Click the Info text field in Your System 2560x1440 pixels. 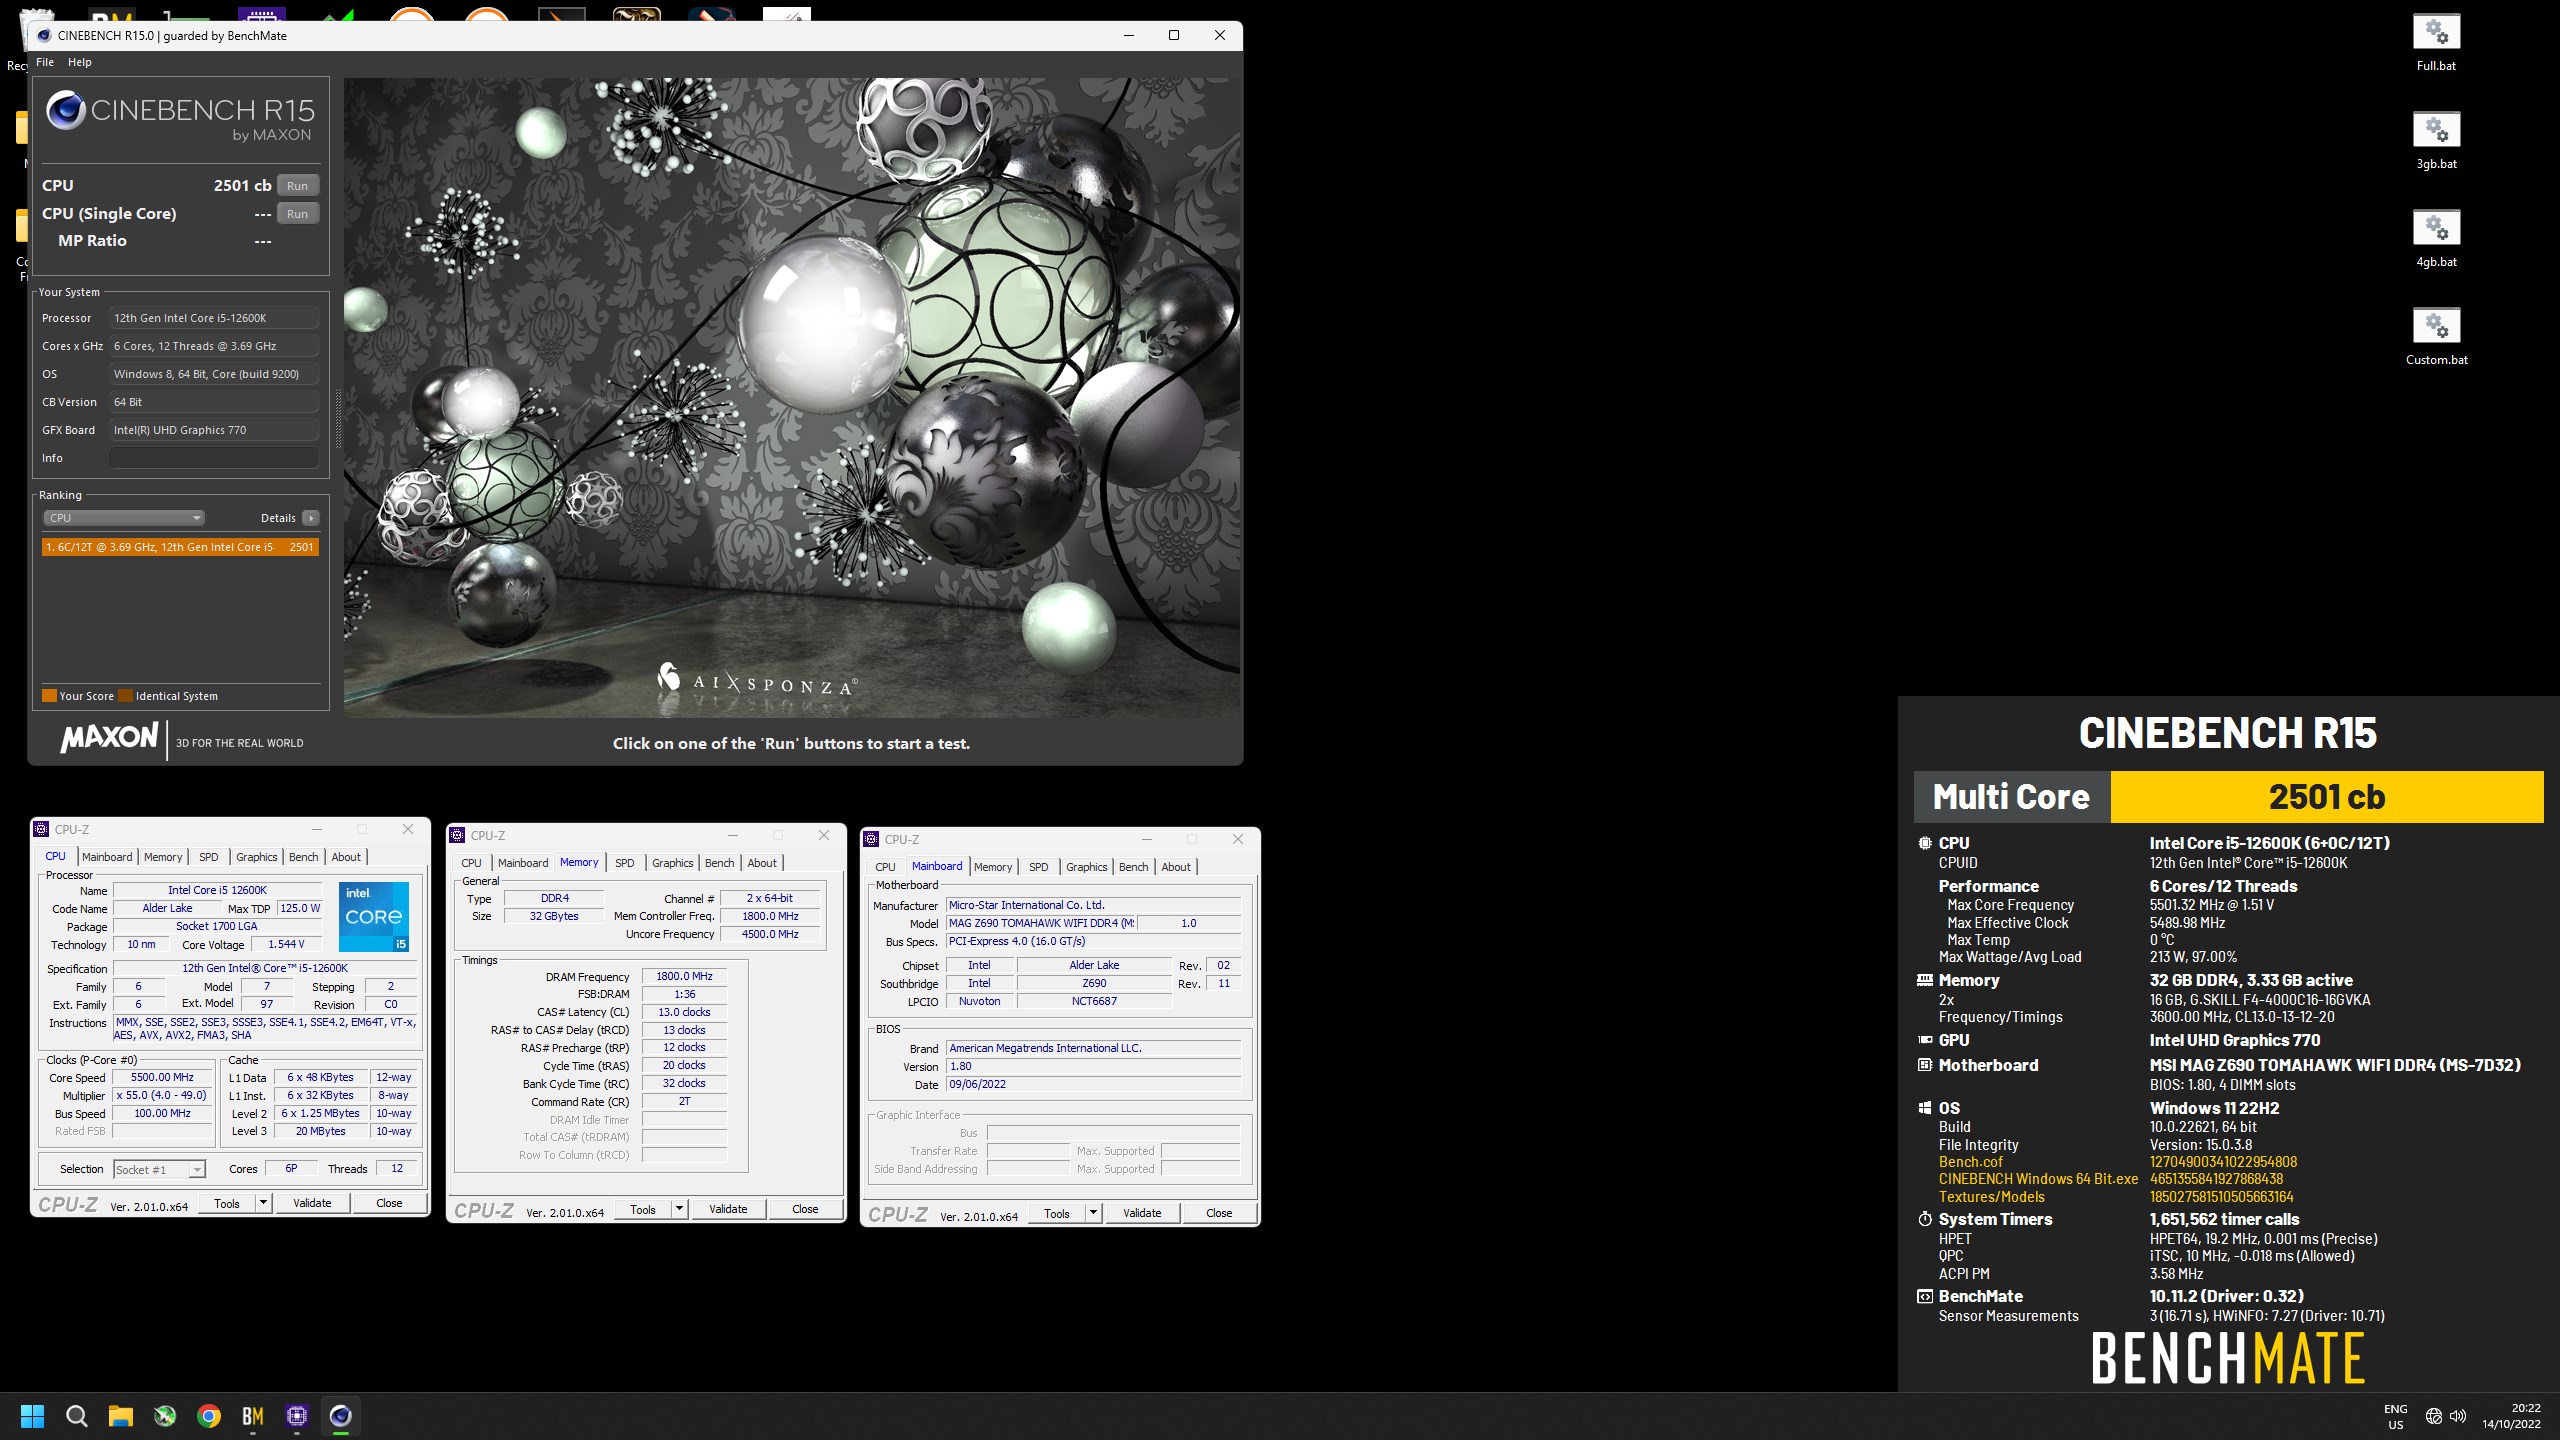click(214, 458)
